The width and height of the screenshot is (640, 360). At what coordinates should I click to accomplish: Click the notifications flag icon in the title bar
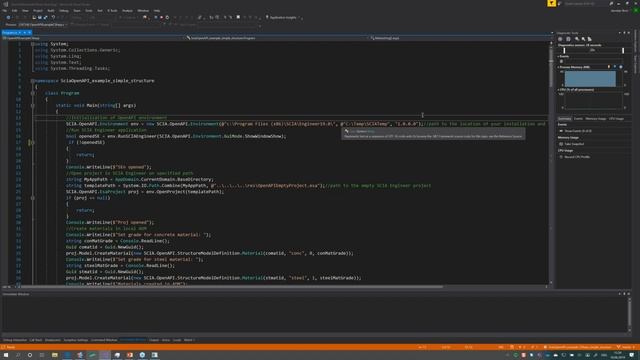[x=551, y=3]
